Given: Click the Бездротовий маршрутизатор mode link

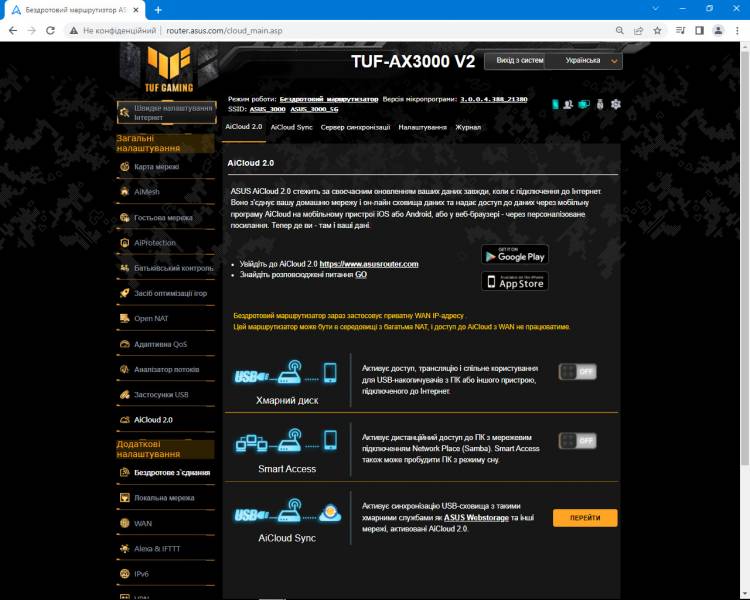Looking at the screenshot, I should 329,100.
